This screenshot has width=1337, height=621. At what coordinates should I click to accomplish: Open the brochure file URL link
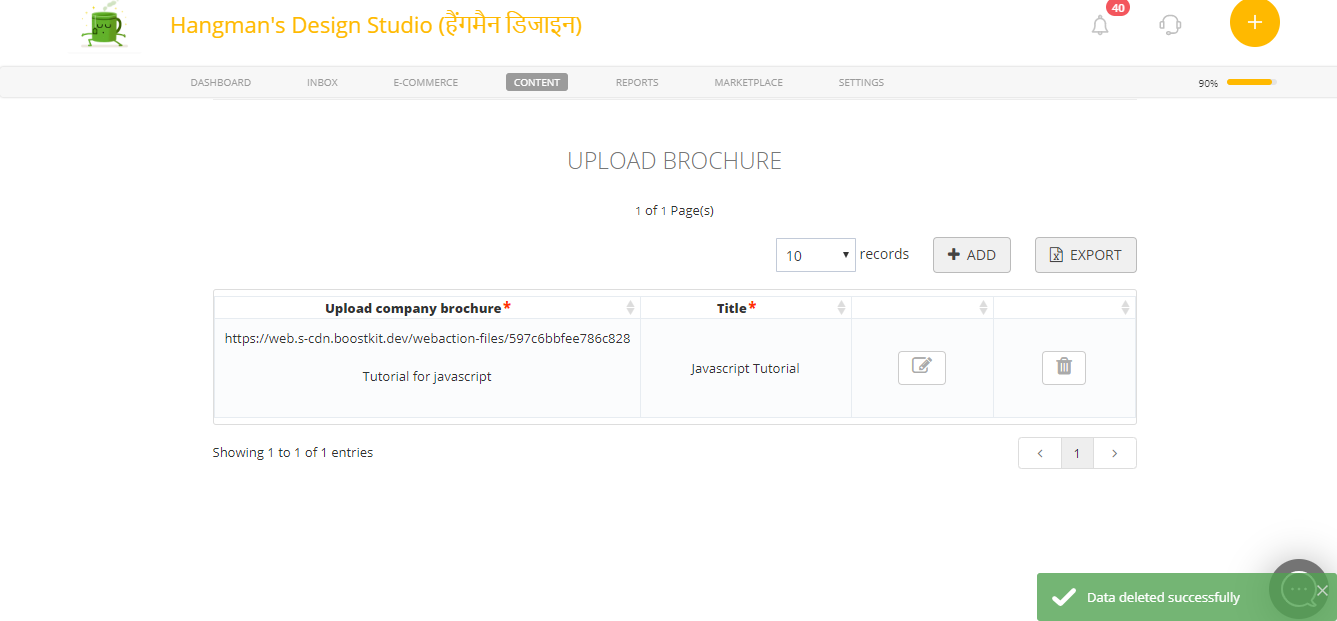pos(427,338)
